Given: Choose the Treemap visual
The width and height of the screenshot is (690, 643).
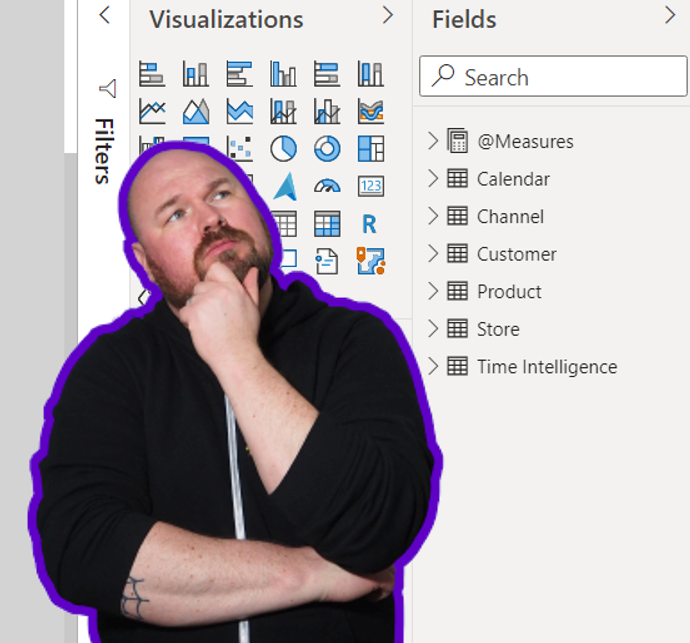Looking at the screenshot, I should click(x=371, y=148).
